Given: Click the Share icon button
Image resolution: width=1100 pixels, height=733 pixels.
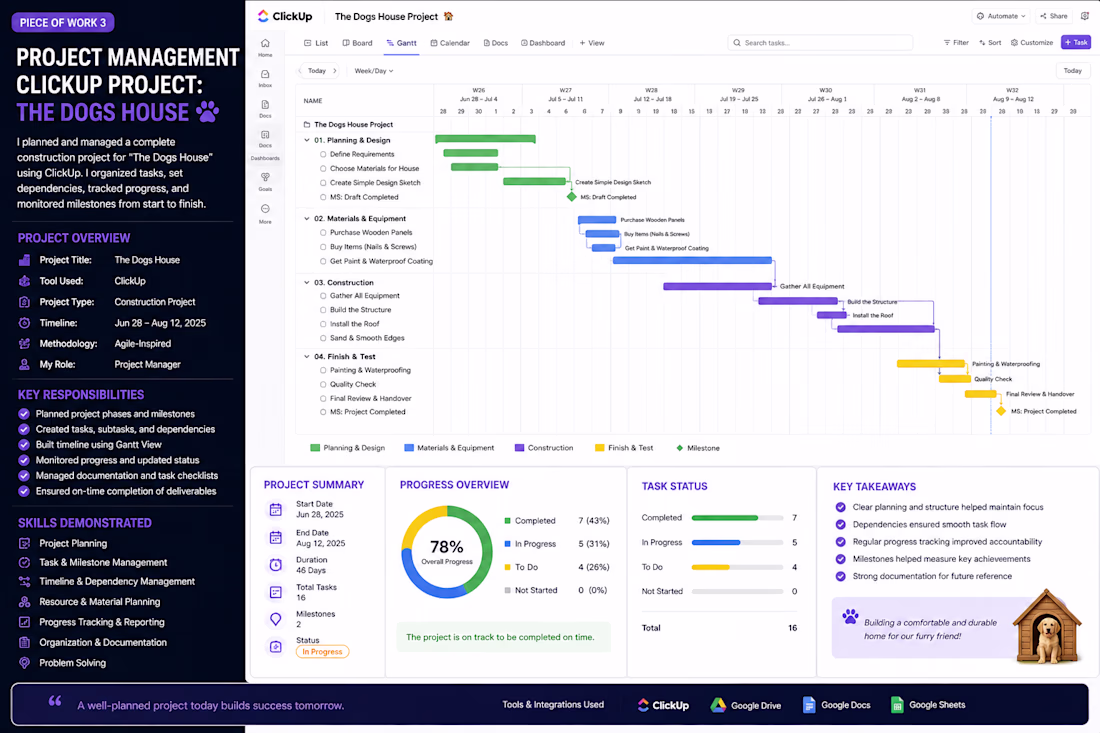Looking at the screenshot, I should coord(1053,16).
